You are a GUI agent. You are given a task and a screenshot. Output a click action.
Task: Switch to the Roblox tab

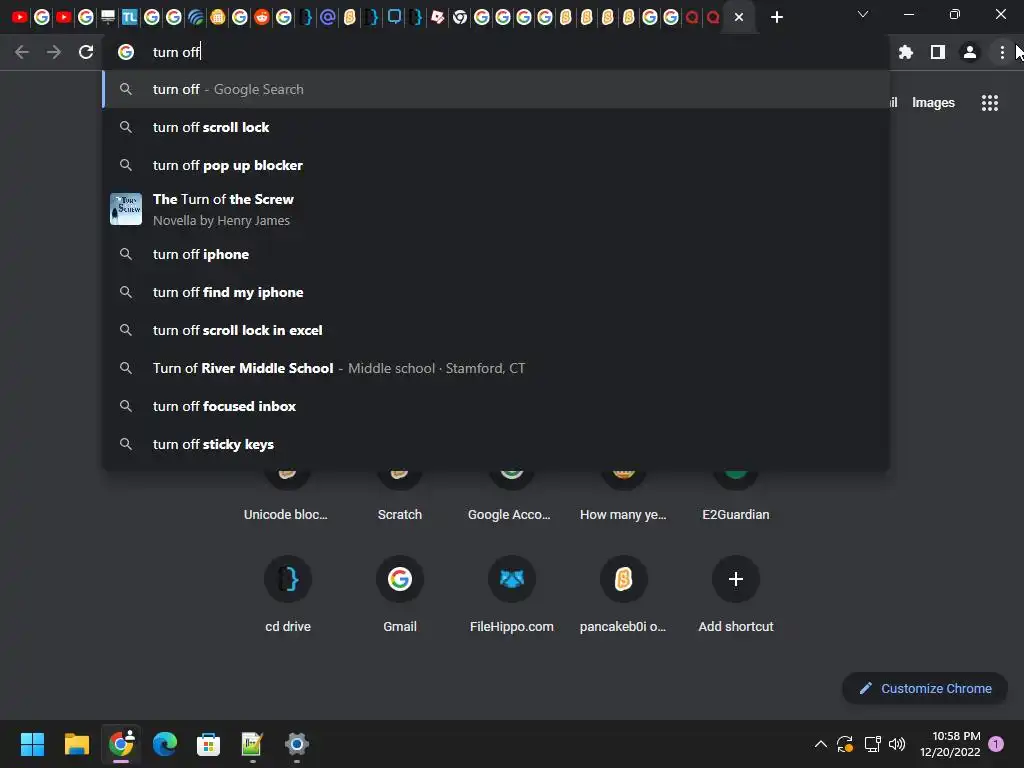[x=438, y=17]
